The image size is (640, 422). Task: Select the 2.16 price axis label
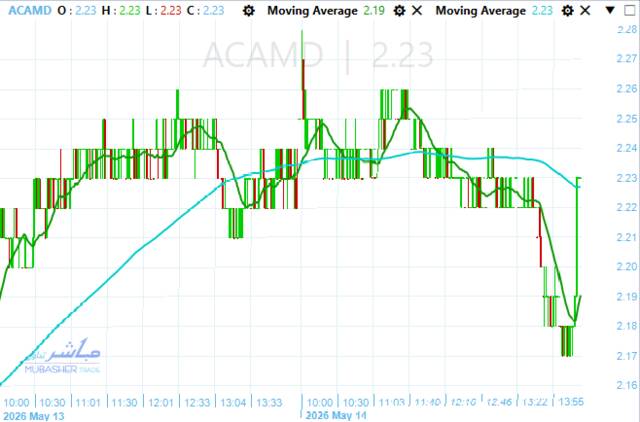pyautogui.click(x=627, y=385)
